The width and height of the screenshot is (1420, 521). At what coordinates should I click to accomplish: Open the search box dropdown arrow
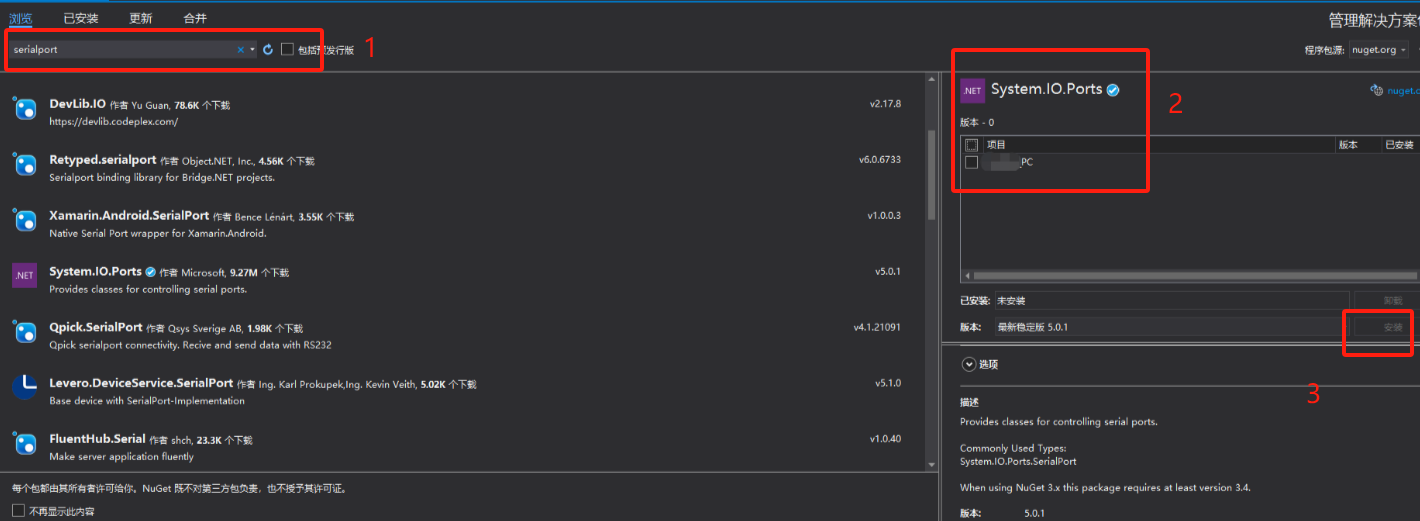[252, 49]
